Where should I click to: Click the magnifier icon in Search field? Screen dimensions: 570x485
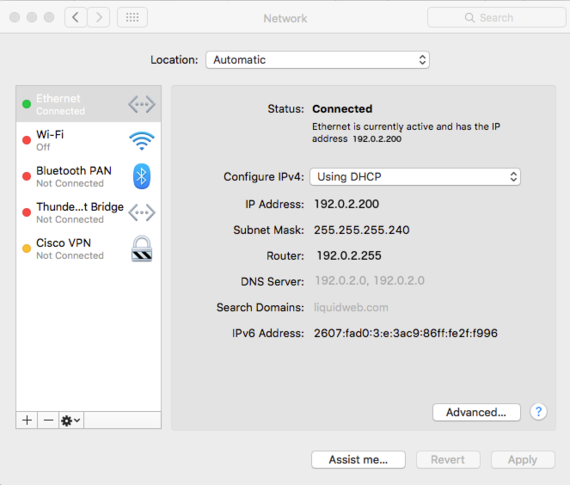(470, 17)
